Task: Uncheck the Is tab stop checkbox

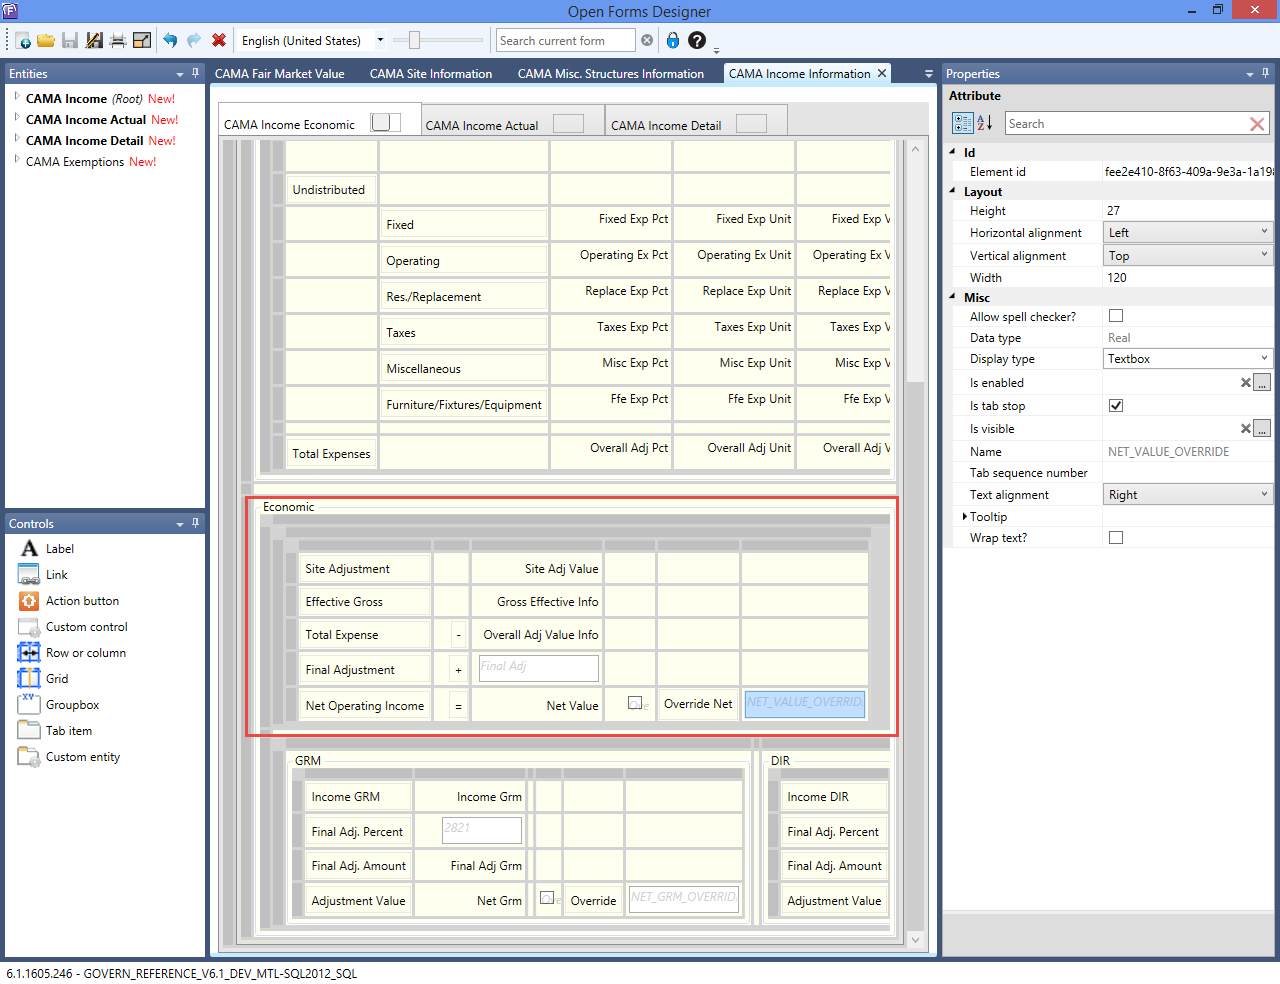Action: pyautogui.click(x=1116, y=406)
